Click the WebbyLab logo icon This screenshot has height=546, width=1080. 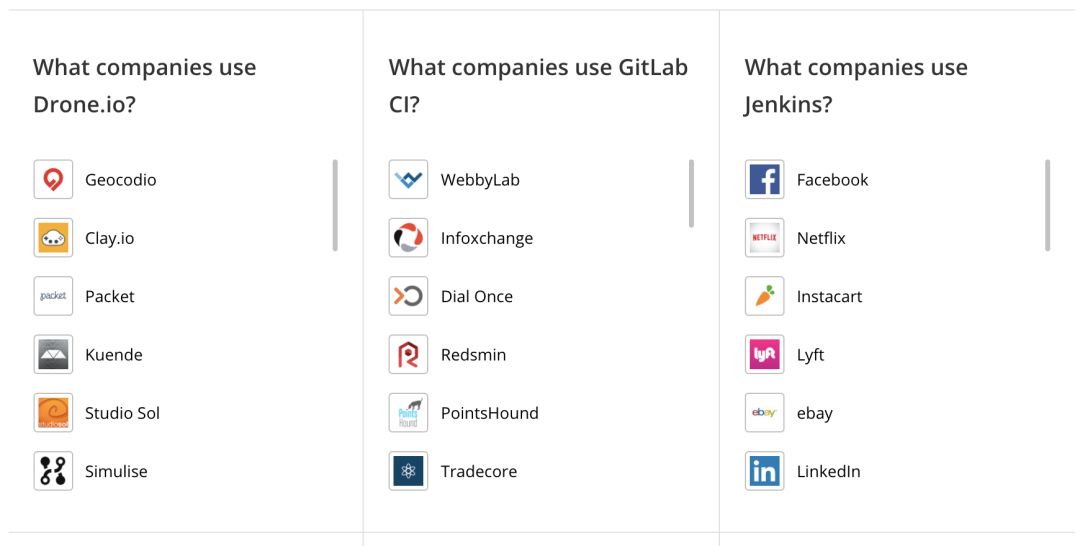pyautogui.click(x=408, y=180)
